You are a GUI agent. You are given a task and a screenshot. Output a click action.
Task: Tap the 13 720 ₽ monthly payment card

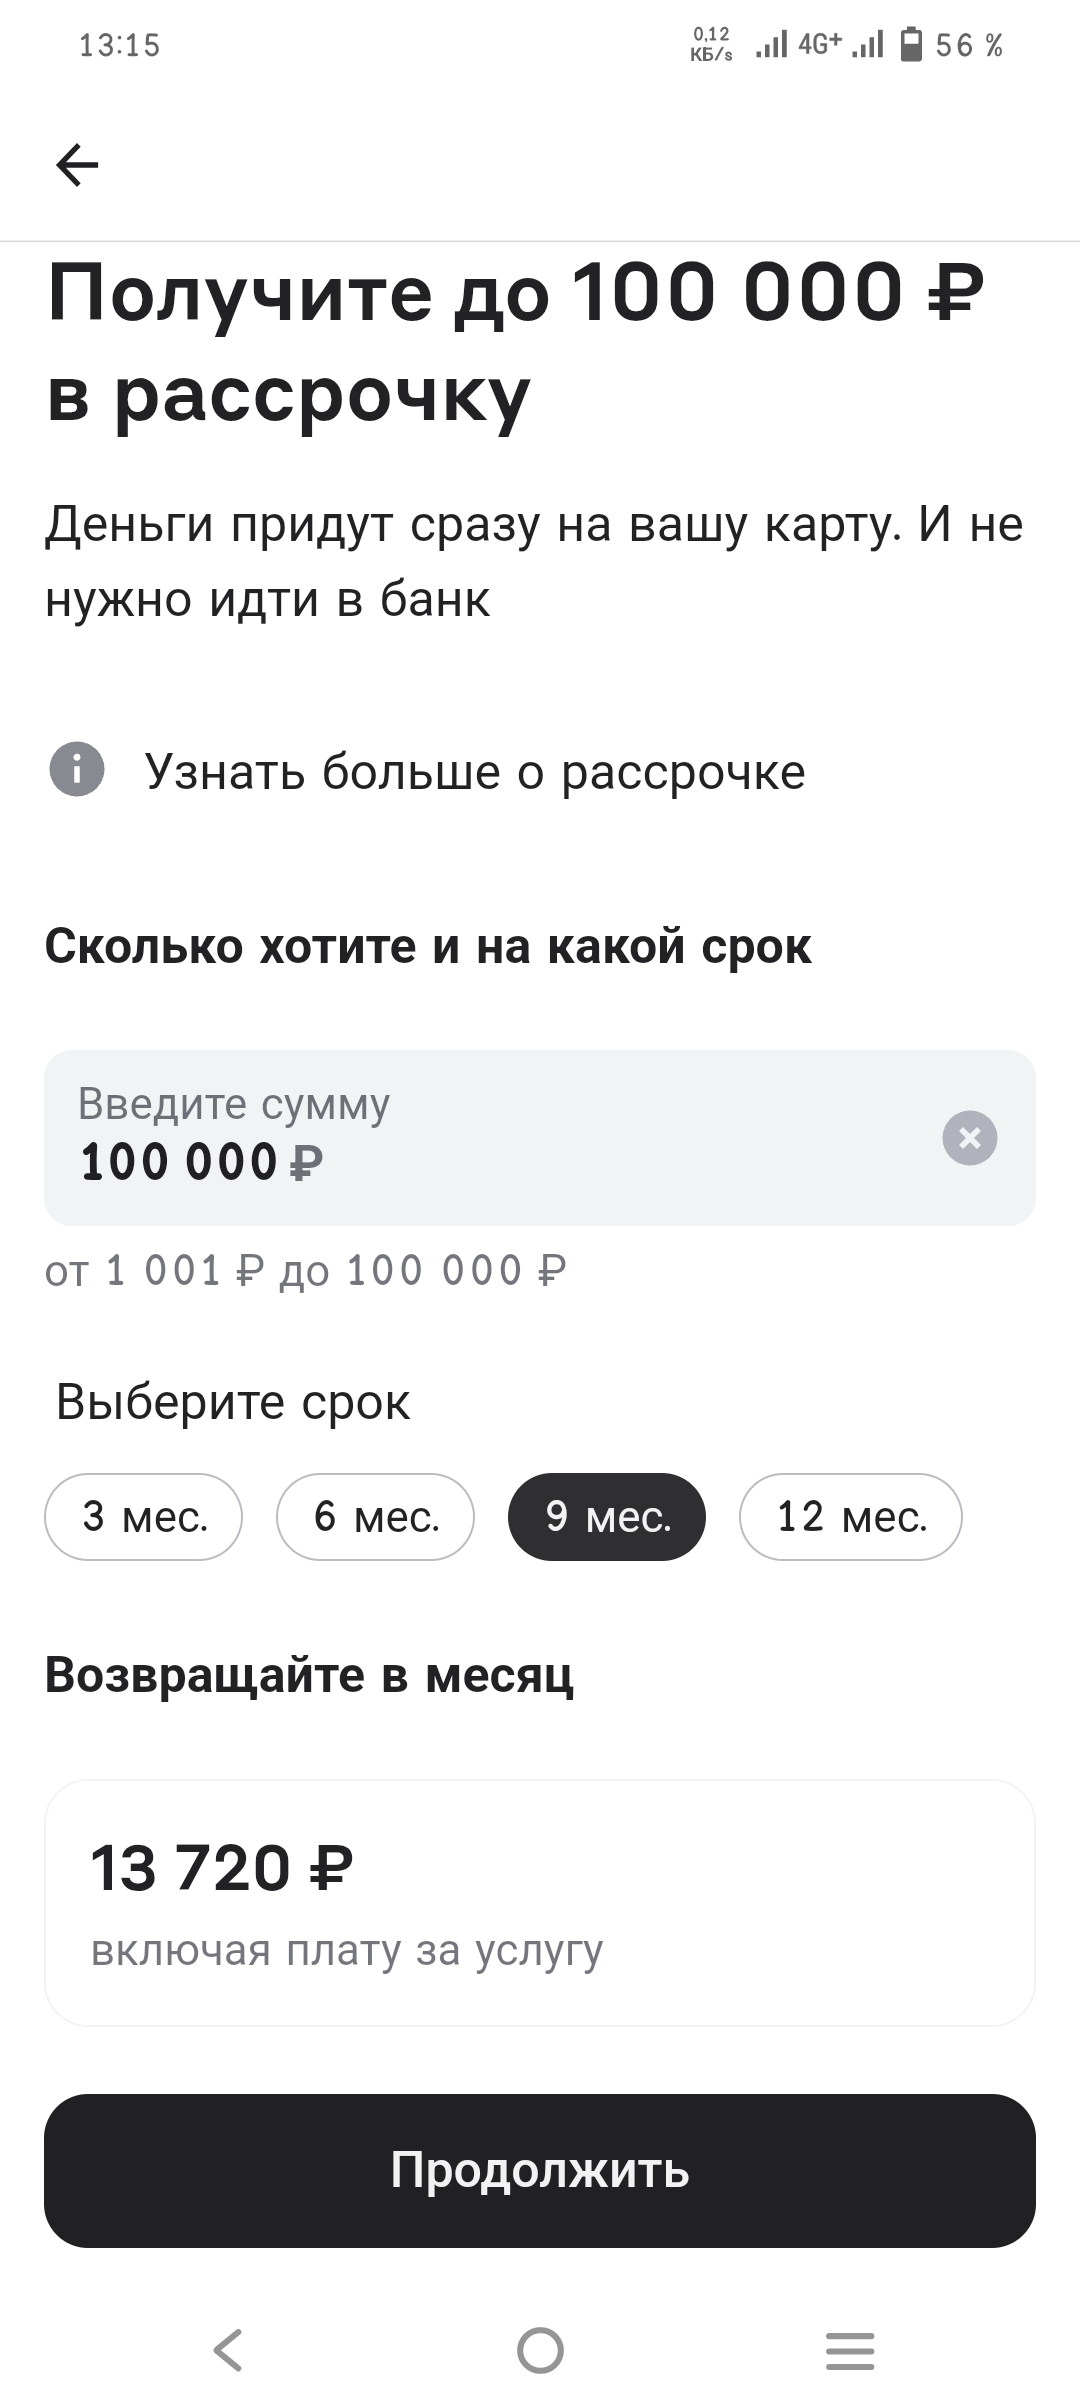(540, 1903)
